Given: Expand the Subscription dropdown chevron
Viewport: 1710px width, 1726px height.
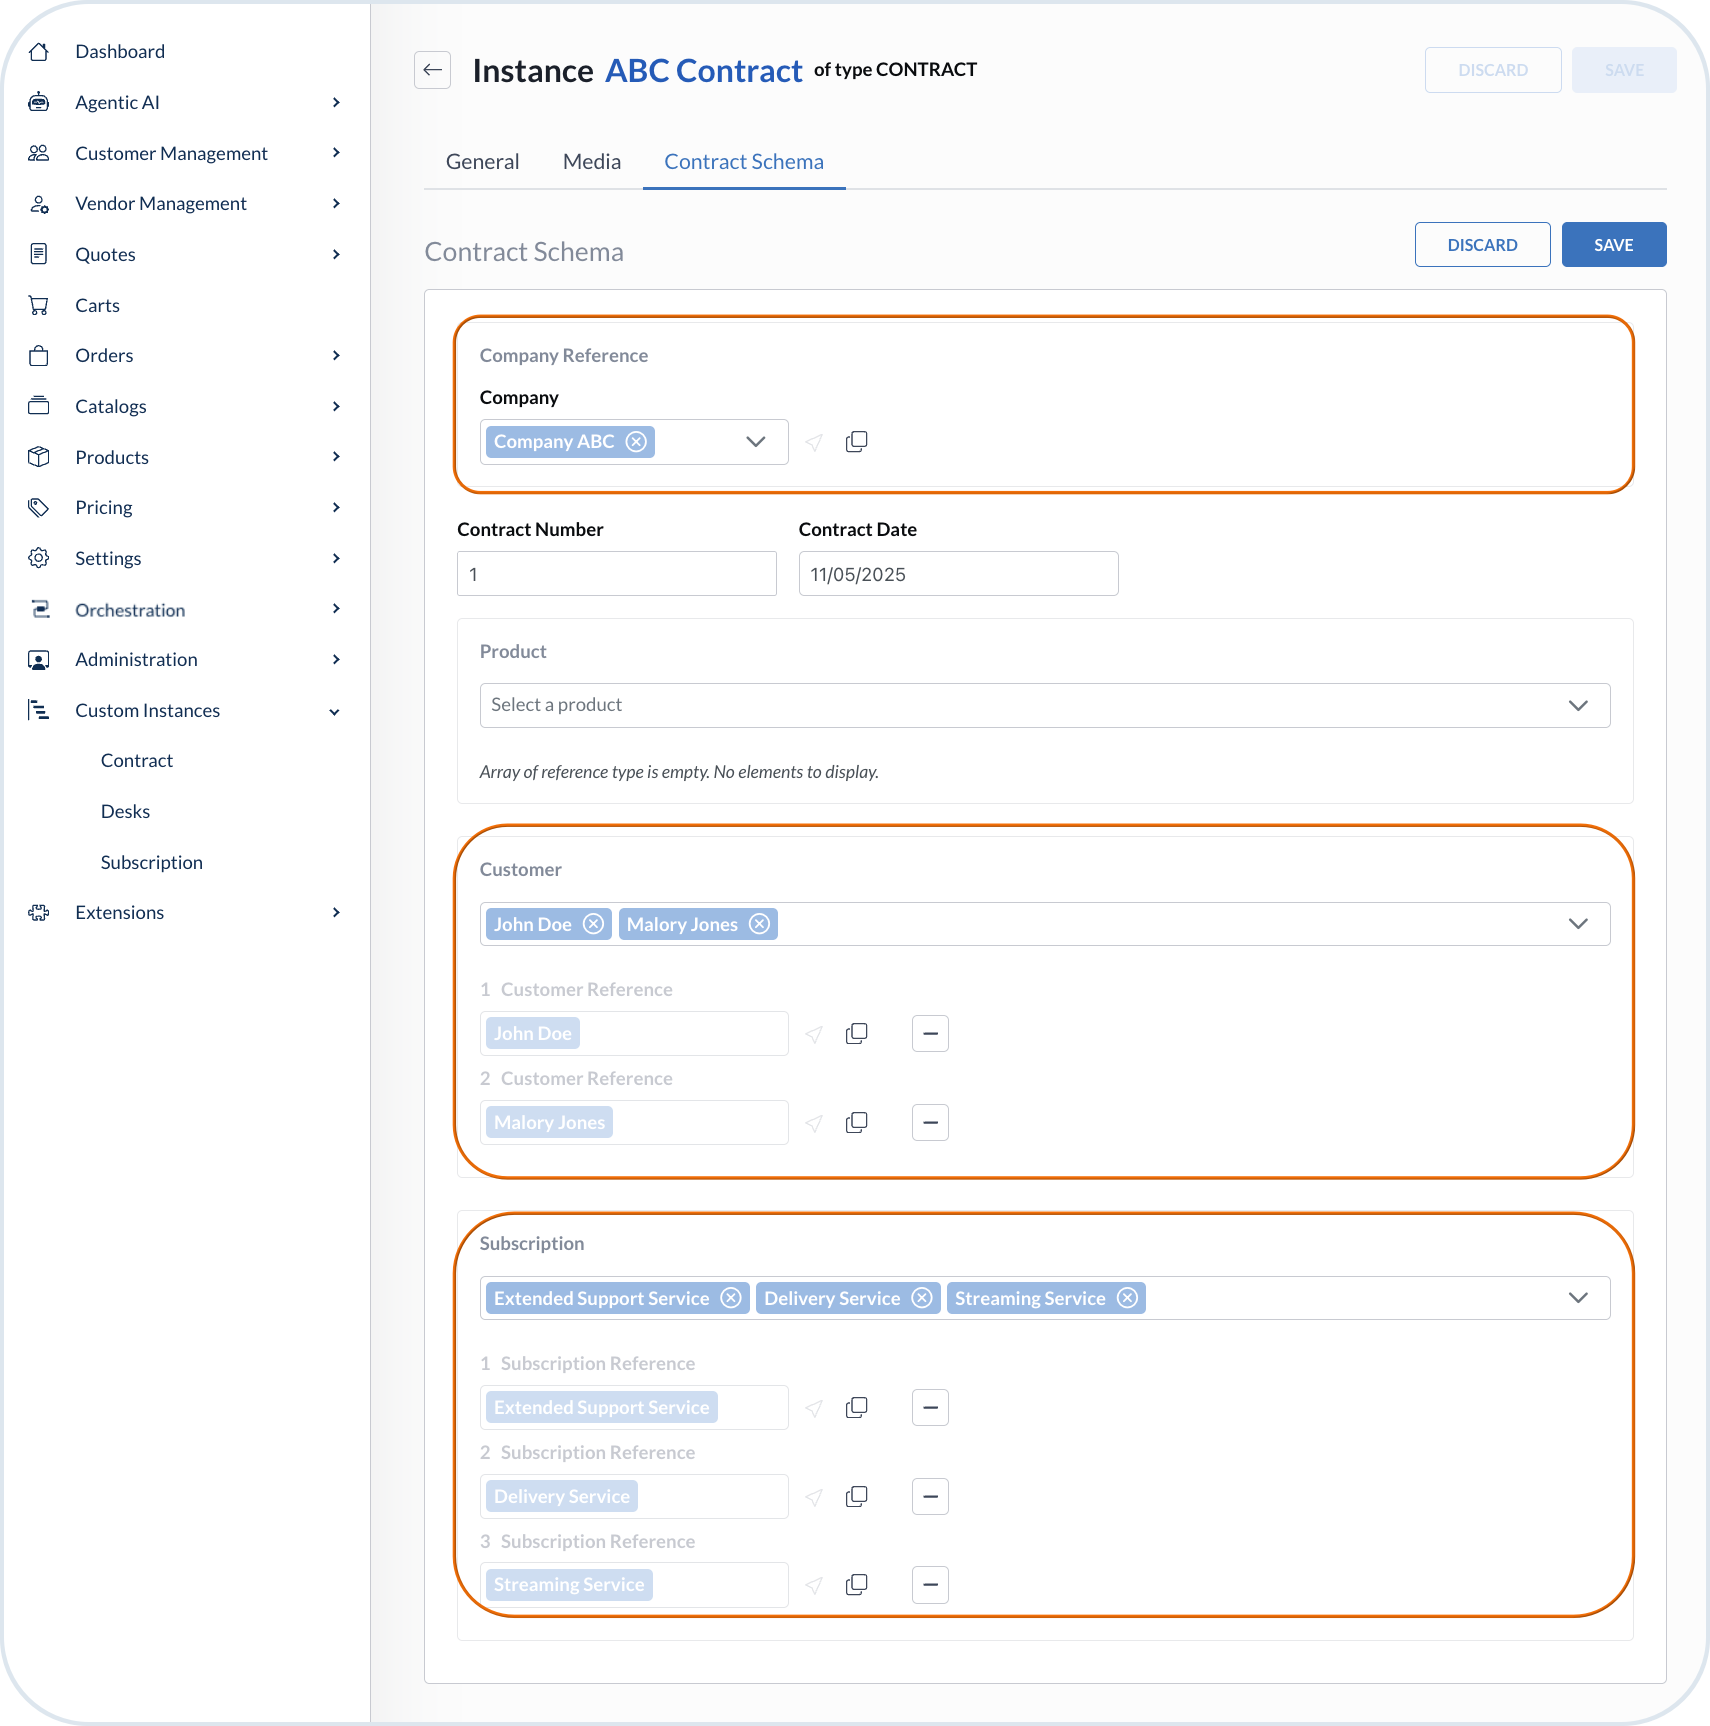Looking at the screenshot, I should pyautogui.click(x=1578, y=1298).
